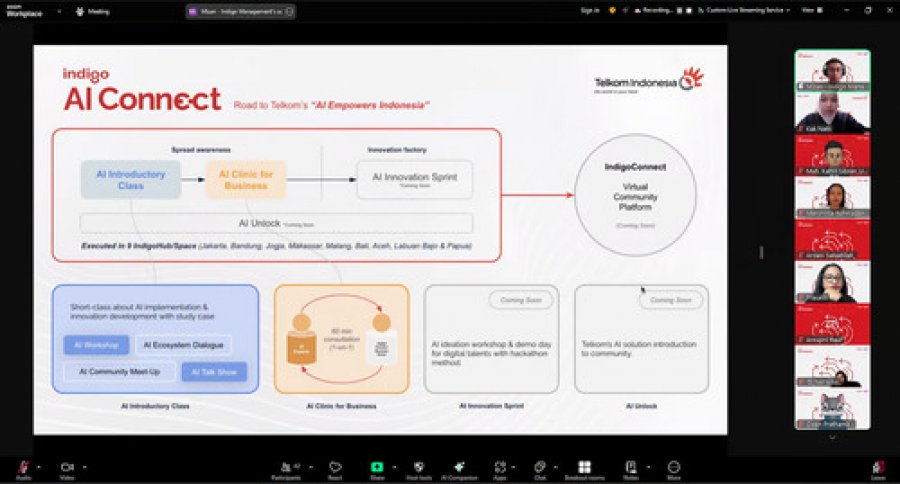Unmute the Audio microphone icon
Viewport: 900px width, 484px height.
coord(24,467)
